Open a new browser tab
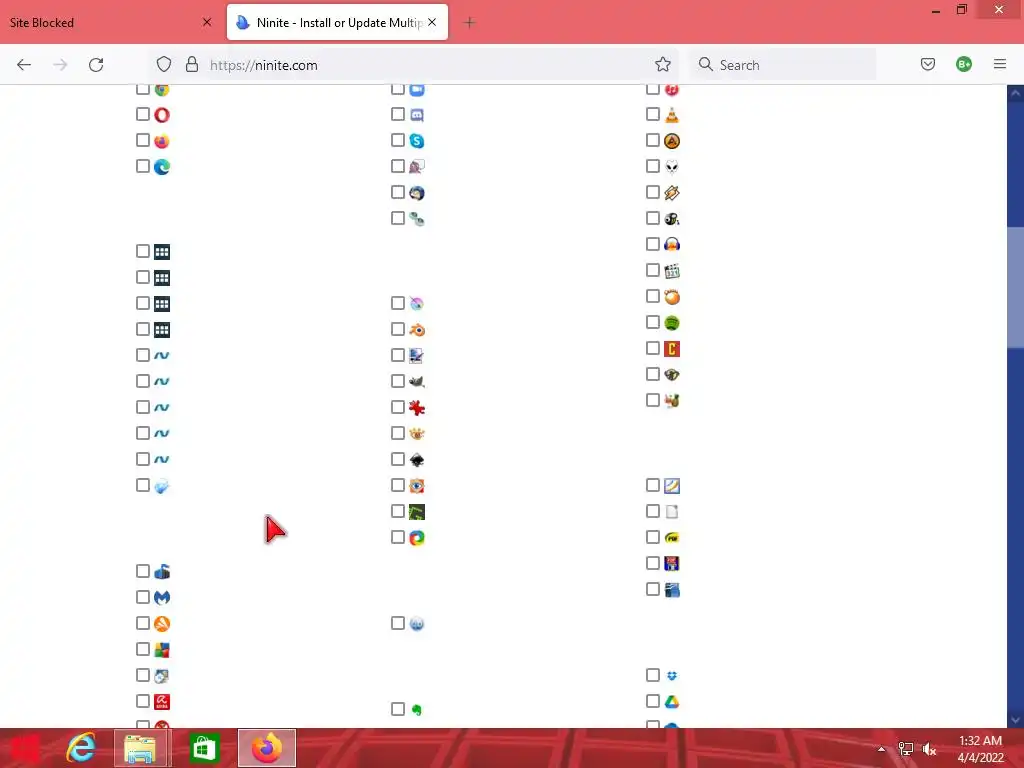This screenshot has height=768, width=1024. point(469,23)
